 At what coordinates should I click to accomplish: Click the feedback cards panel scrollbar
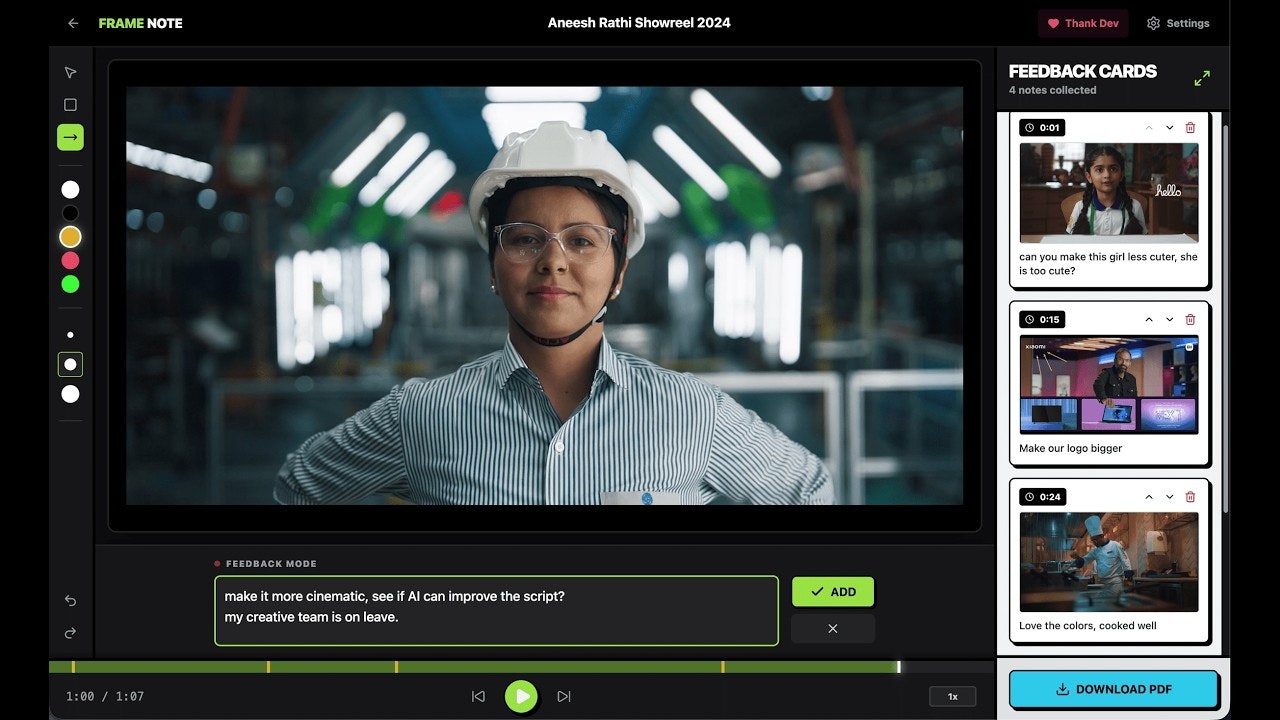(x=1225, y=320)
